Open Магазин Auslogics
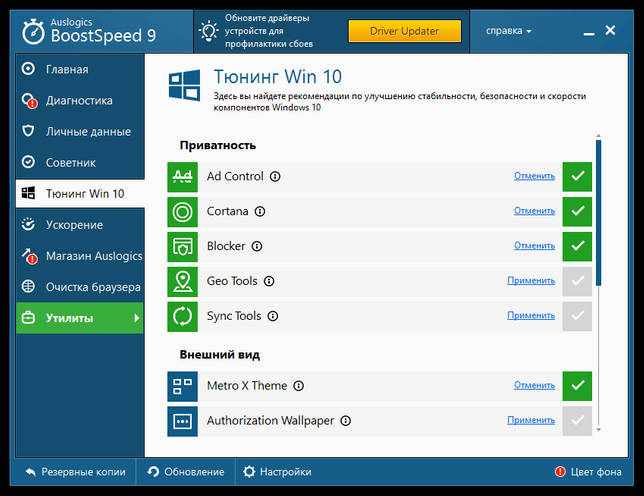The height and width of the screenshot is (496, 644). pos(80,256)
